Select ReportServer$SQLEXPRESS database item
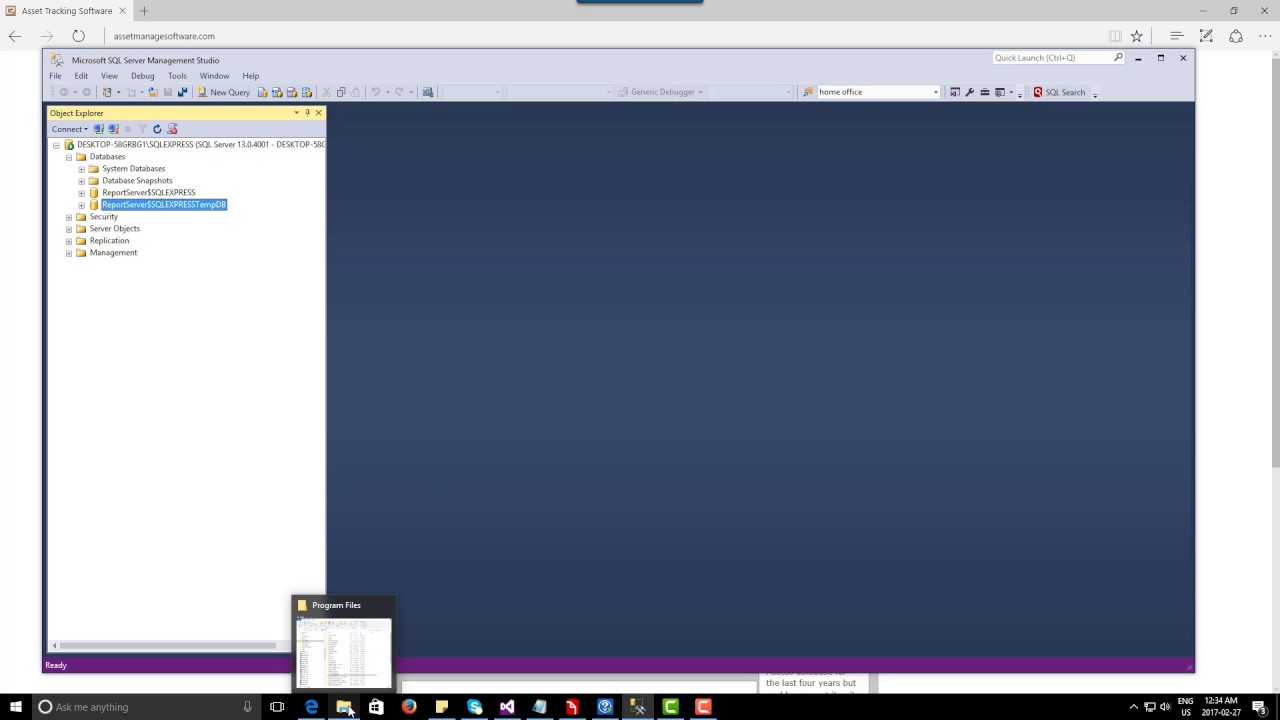This screenshot has width=1280, height=720. coord(148,193)
